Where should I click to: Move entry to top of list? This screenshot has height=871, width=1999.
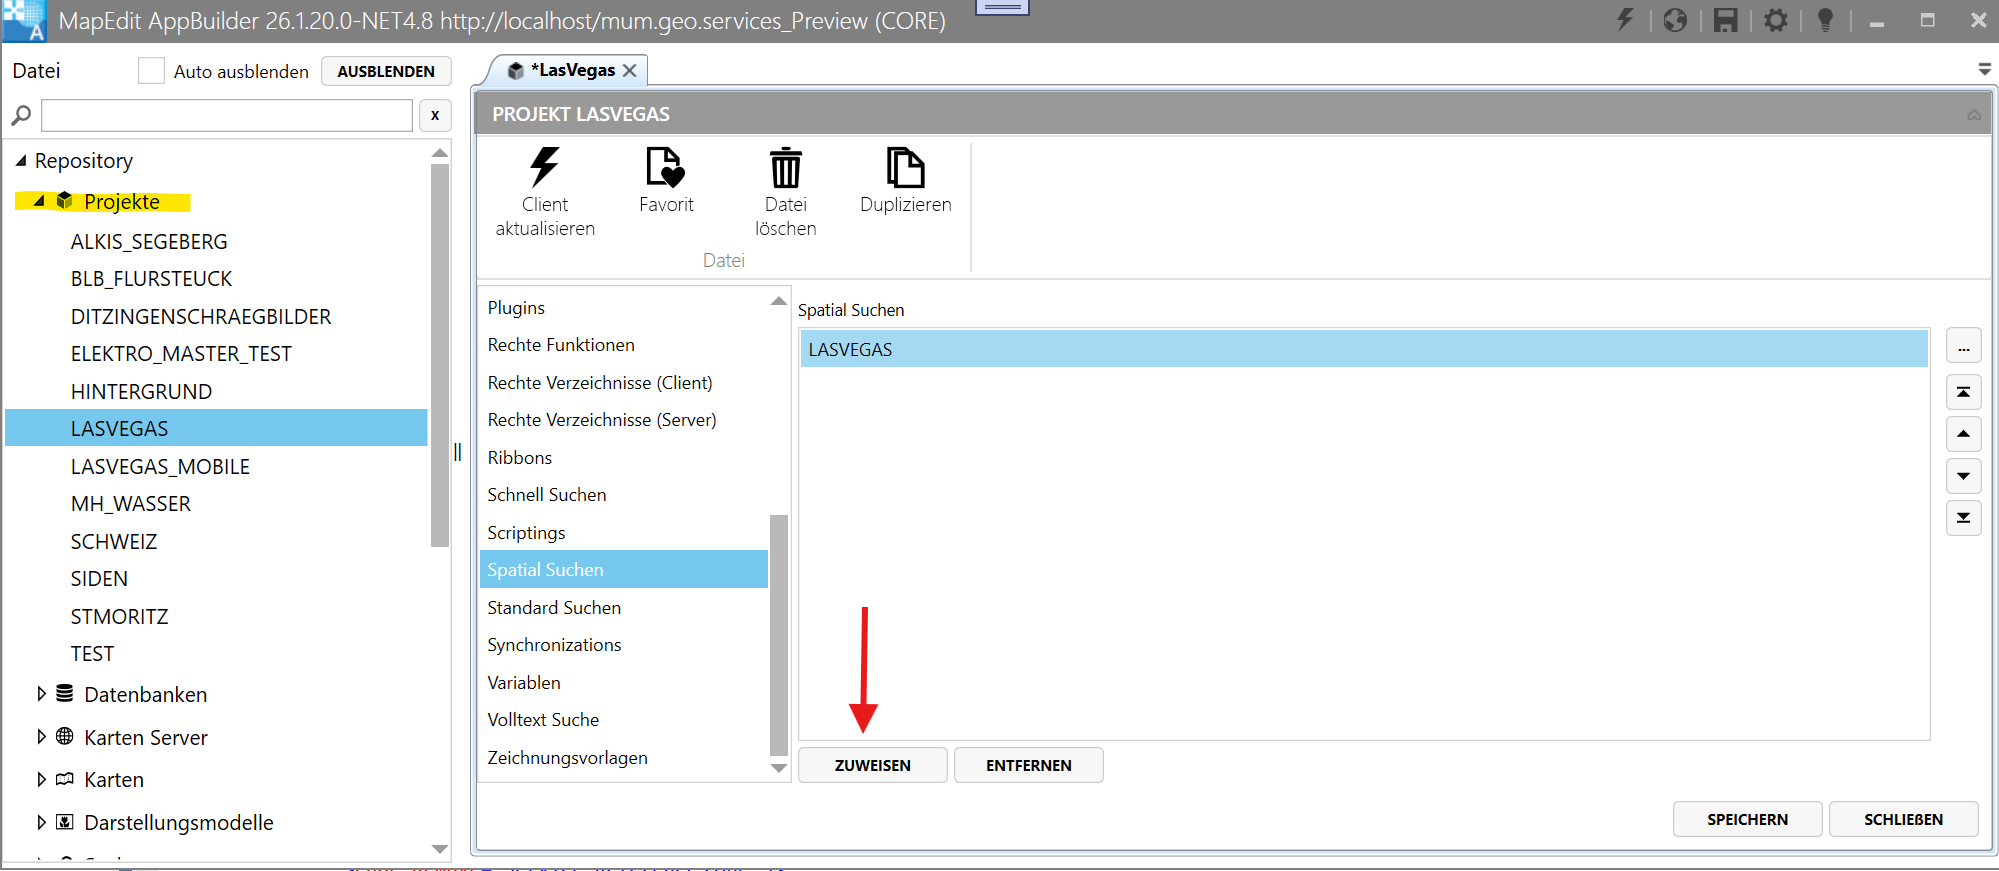pos(1963,392)
